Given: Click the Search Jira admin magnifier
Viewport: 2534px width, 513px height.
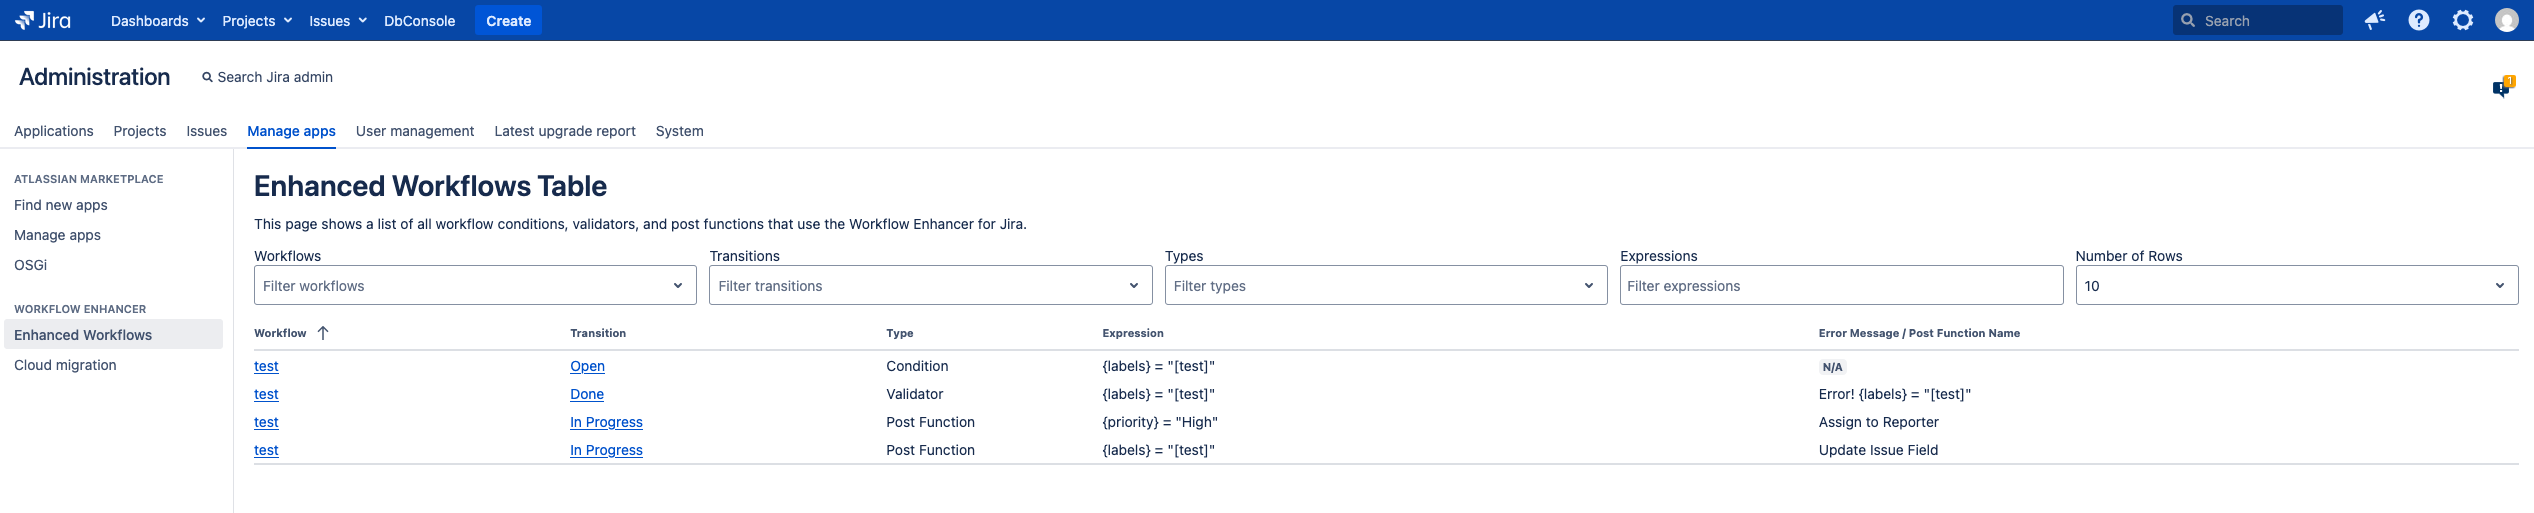Looking at the screenshot, I should [x=207, y=77].
